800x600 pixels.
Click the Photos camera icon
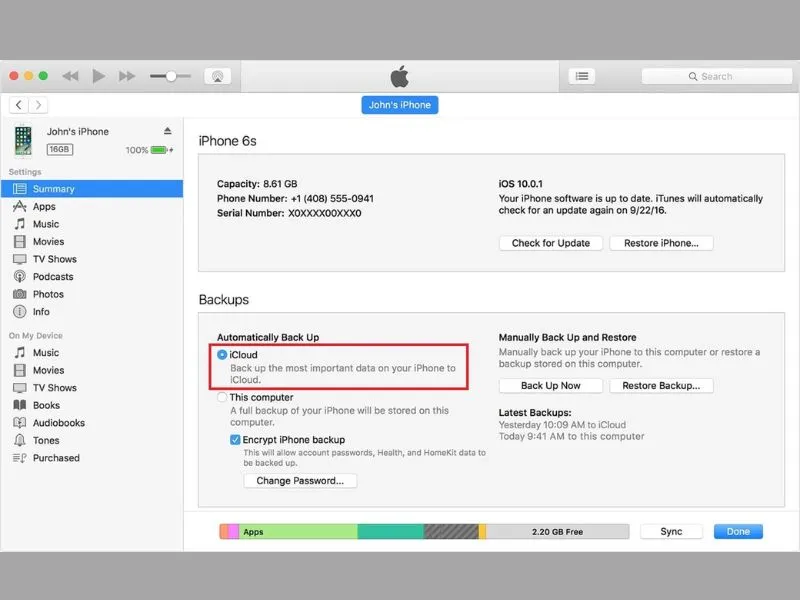point(19,294)
